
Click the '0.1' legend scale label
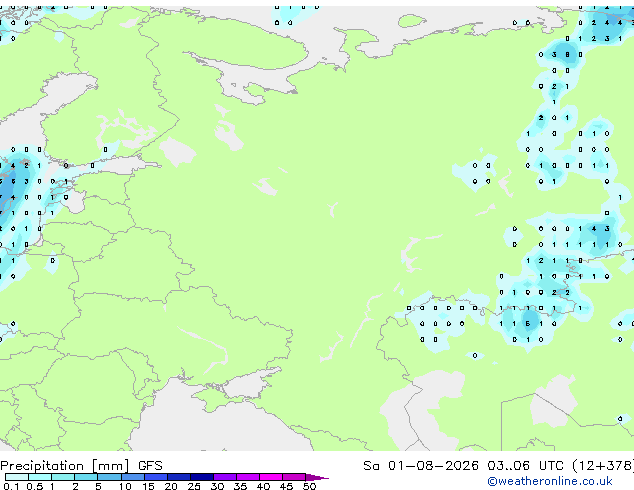point(11,486)
